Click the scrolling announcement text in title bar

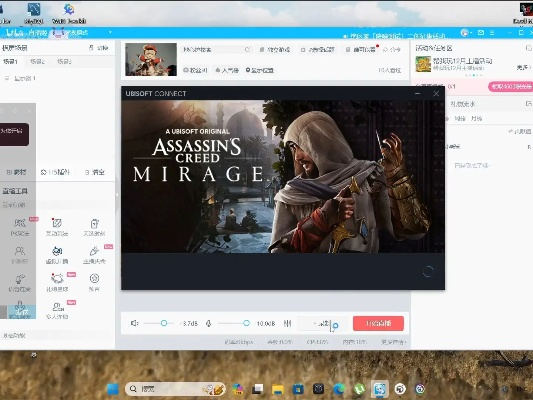click(x=398, y=36)
